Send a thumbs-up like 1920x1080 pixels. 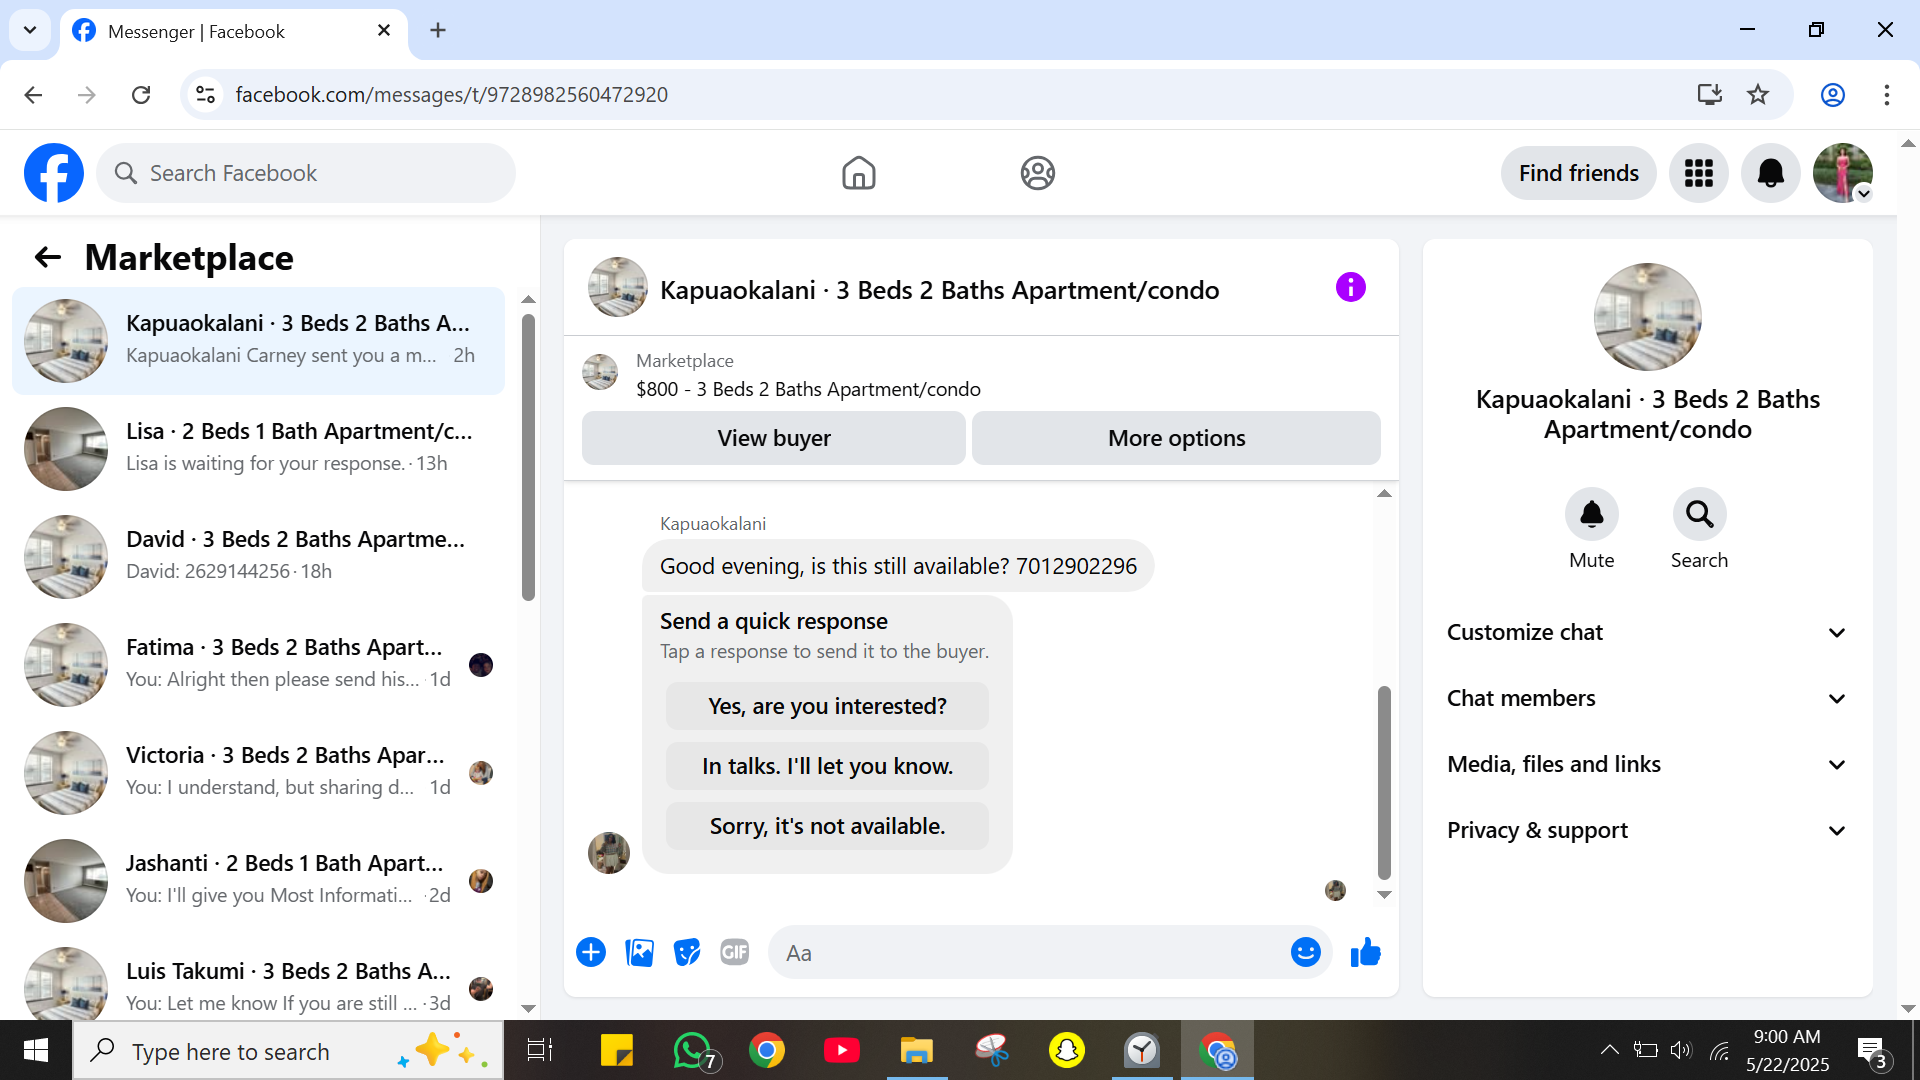(x=1365, y=952)
